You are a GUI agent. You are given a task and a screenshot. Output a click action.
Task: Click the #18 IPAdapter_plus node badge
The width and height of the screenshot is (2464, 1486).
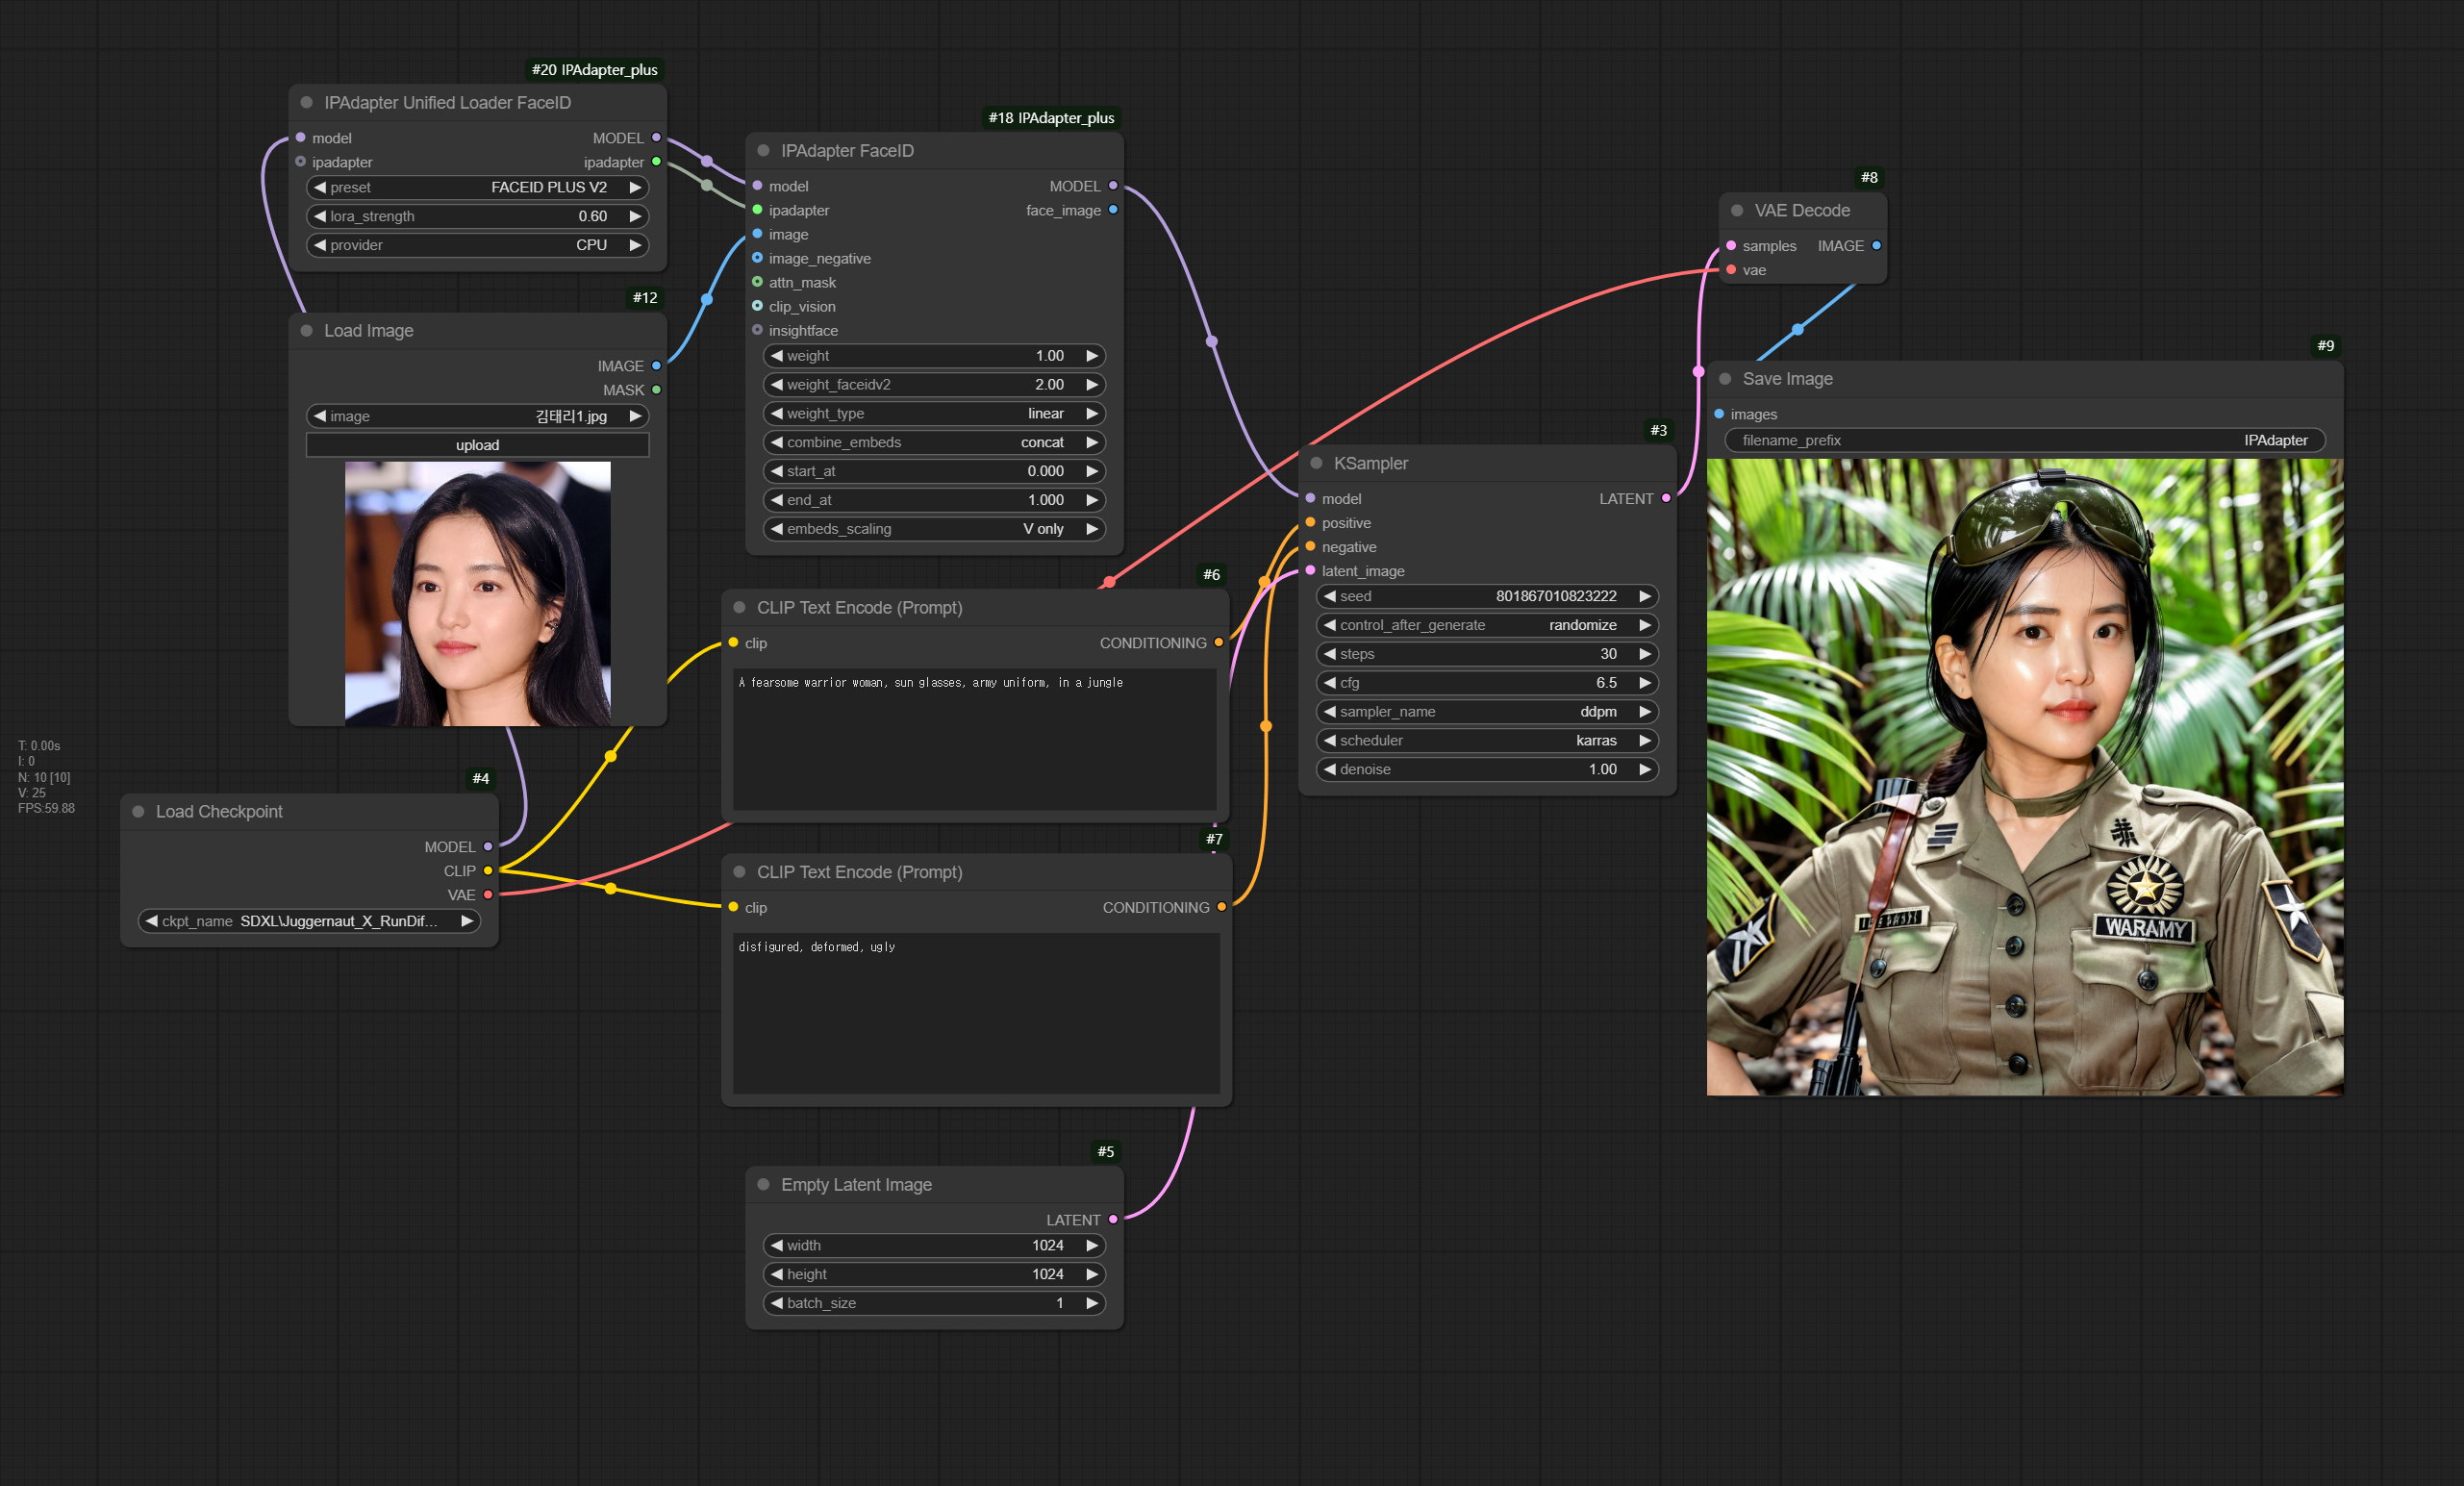pos(1050,118)
